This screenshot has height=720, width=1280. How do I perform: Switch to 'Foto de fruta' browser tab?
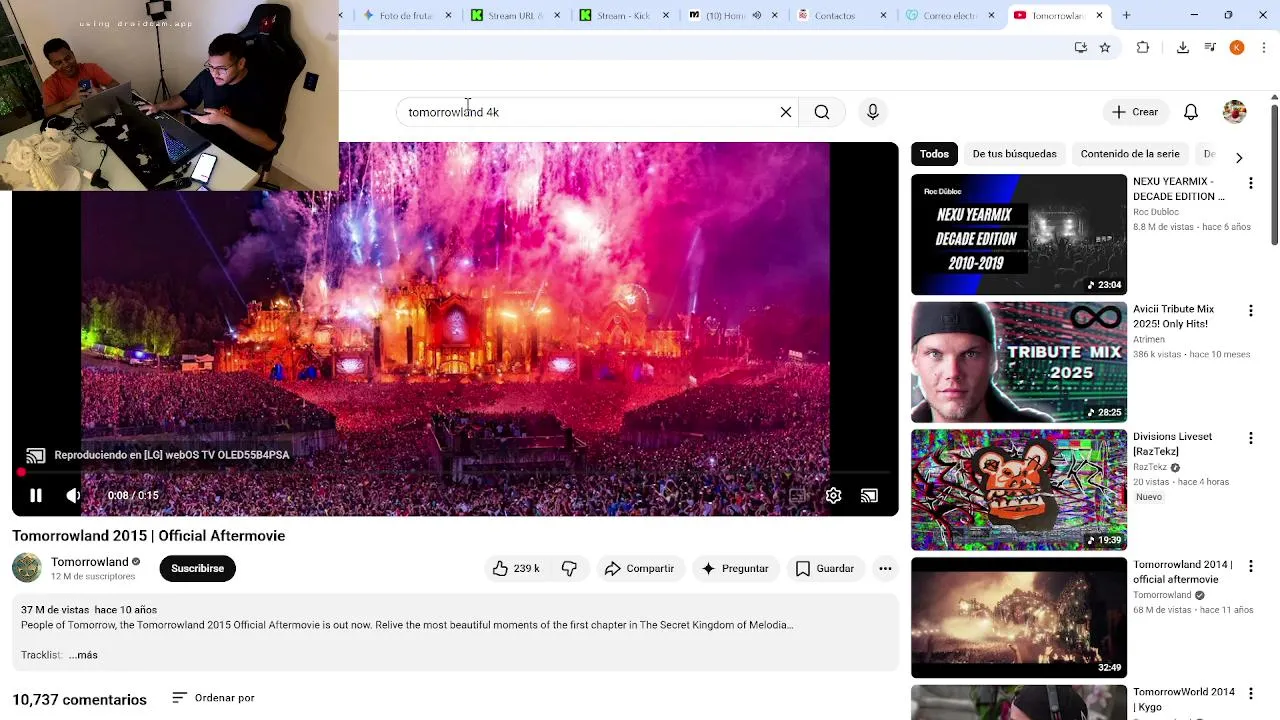pyautogui.click(x=399, y=15)
